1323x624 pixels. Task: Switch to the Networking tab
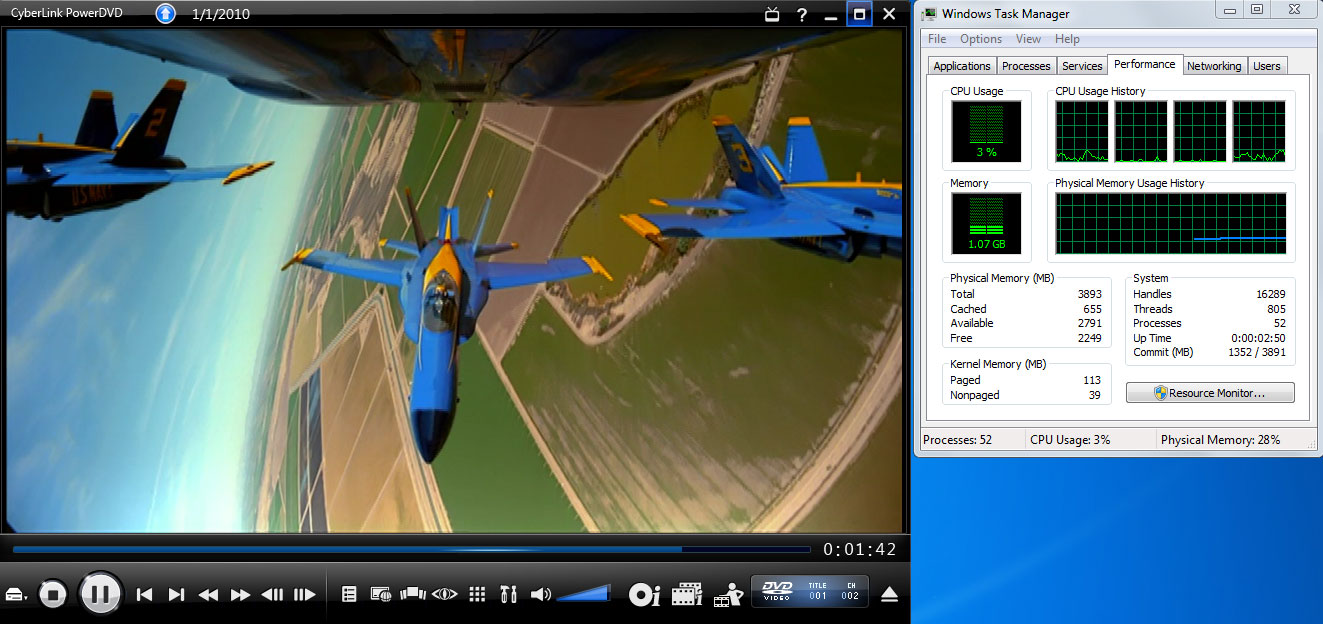[1214, 66]
